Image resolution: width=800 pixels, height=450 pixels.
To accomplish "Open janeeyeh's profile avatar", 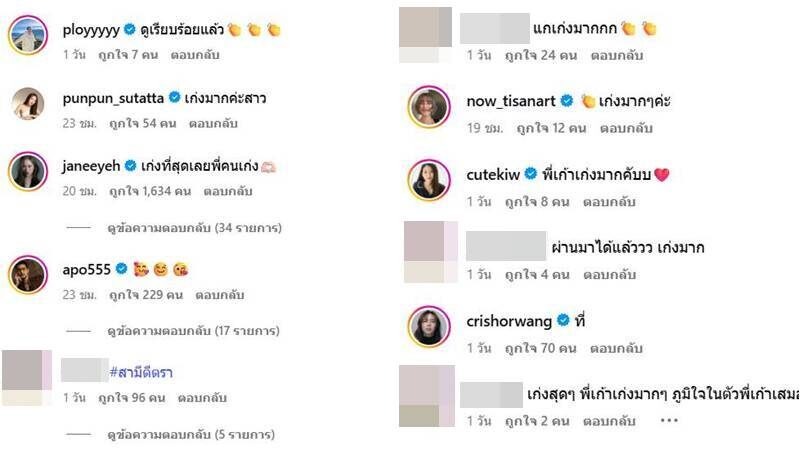I will point(28,171).
